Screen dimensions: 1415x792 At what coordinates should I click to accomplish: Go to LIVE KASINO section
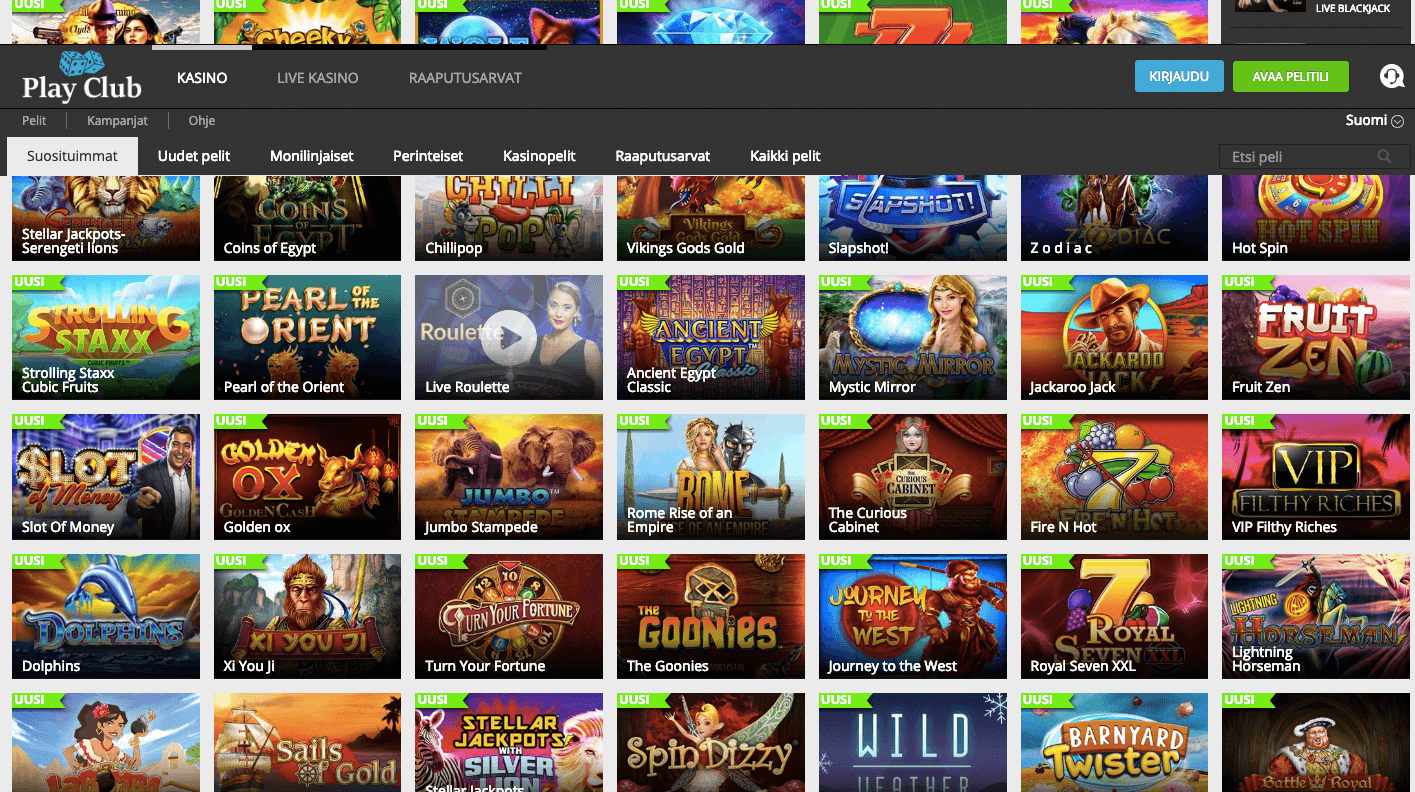[317, 78]
